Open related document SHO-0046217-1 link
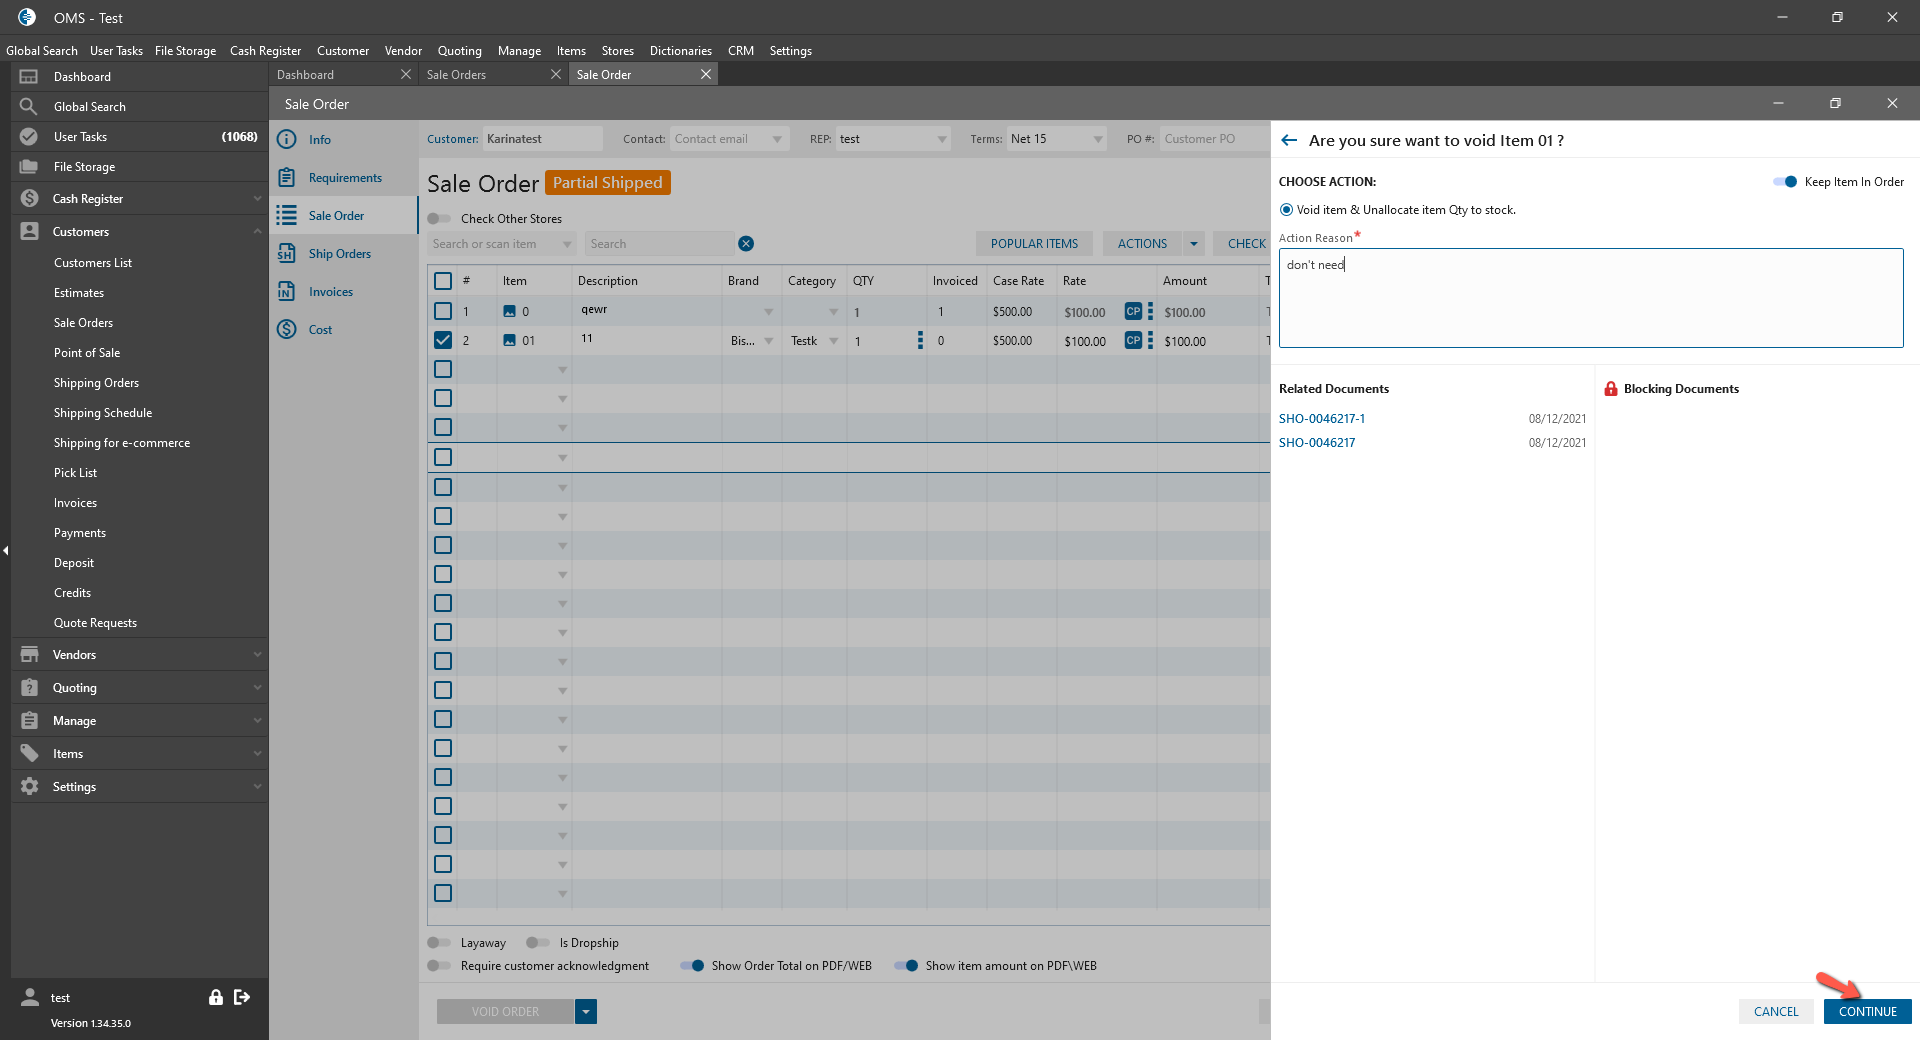Viewport: 1920px width, 1040px height. [x=1321, y=419]
